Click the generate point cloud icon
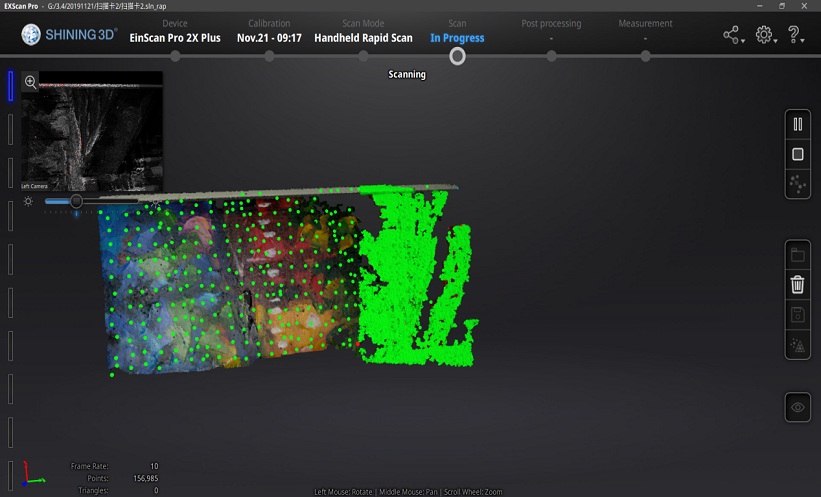 click(x=797, y=184)
